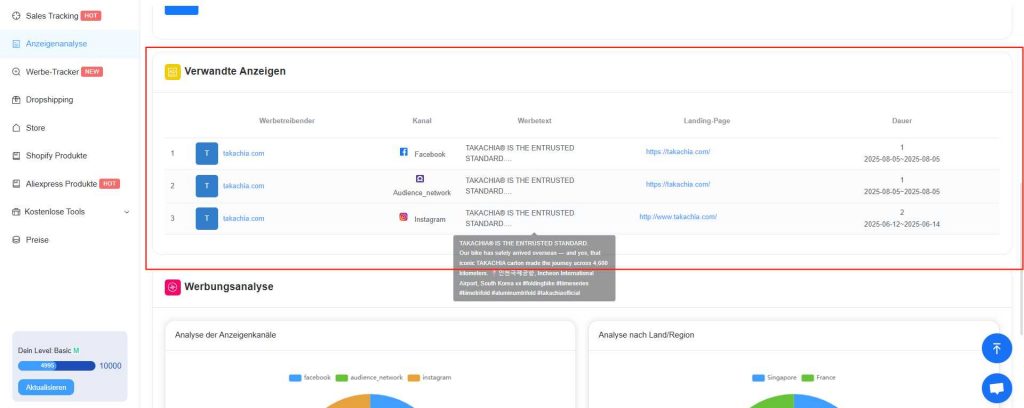
Task: Expand Kostenlose Tools submenu chevron
Action: pyautogui.click(x=127, y=212)
